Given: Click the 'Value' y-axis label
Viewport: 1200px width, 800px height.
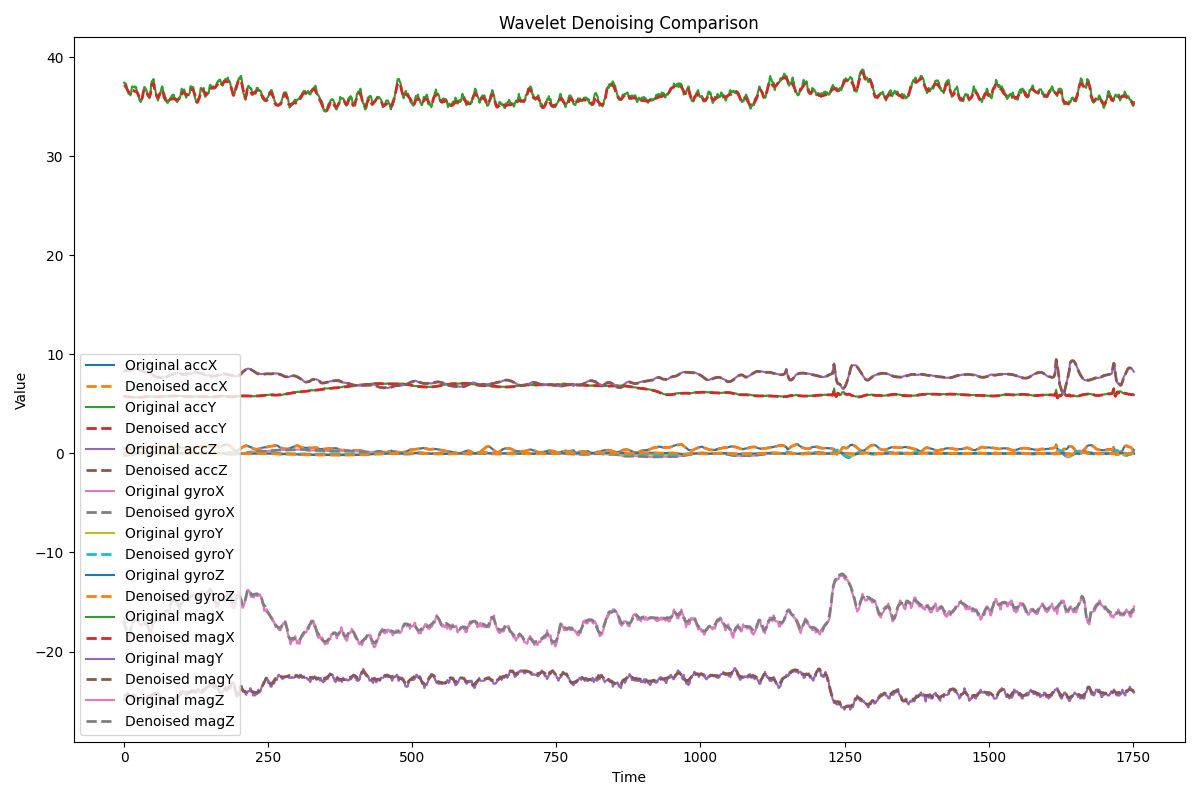Looking at the screenshot, I should pos(21,390).
